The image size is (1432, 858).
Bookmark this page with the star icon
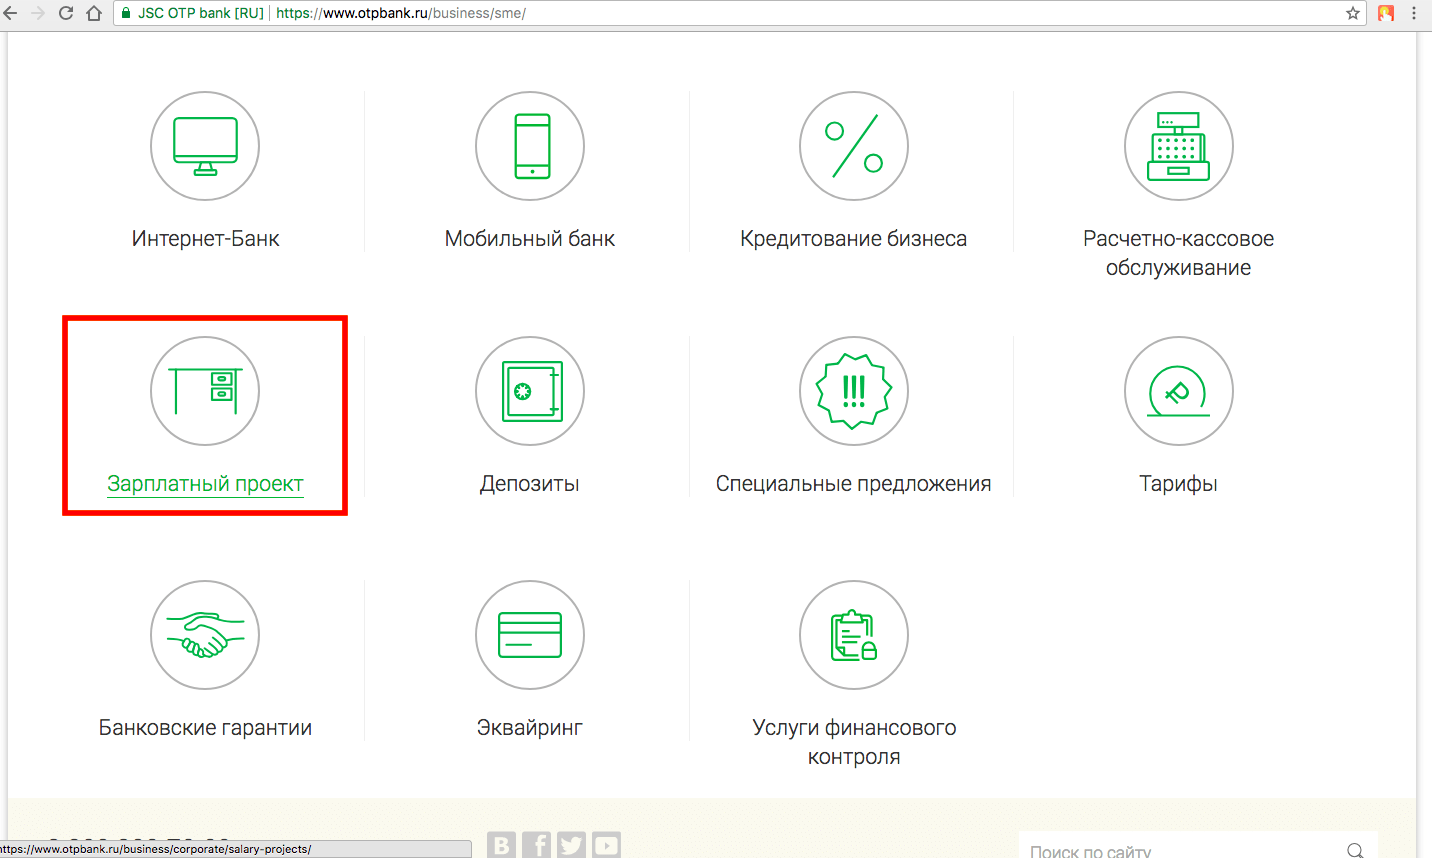1352,13
